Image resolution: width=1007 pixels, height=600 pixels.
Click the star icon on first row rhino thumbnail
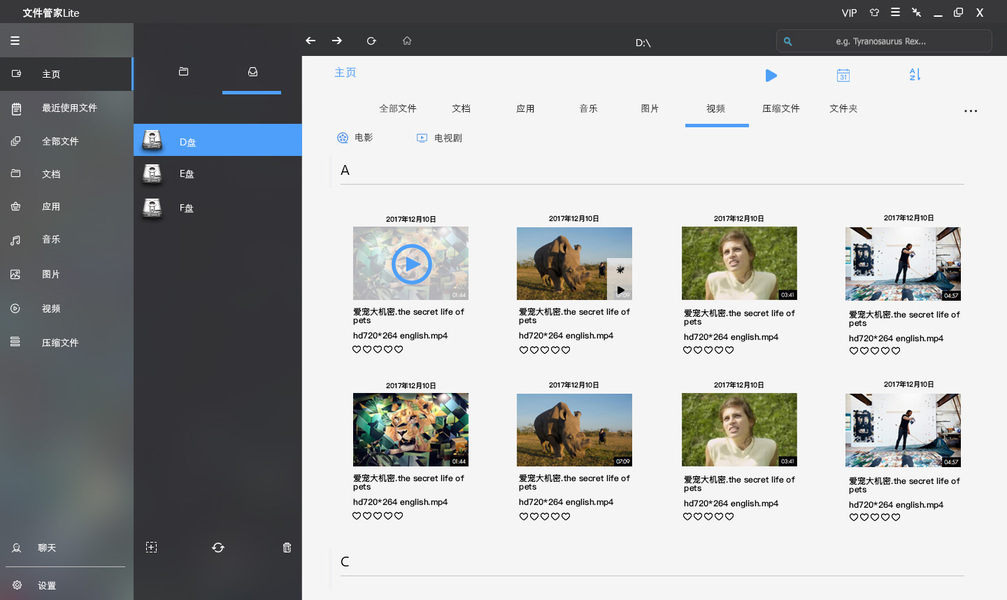coord(620,270)
